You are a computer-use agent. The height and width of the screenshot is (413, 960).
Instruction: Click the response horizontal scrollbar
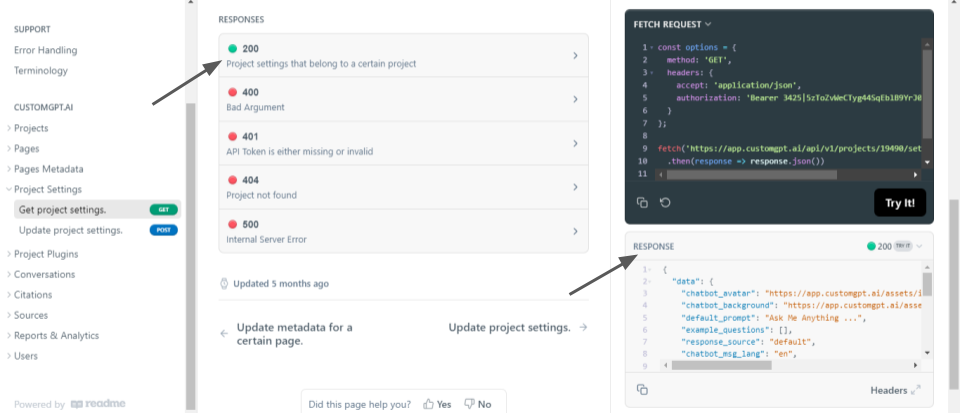pyautogui.click(x=721, y=365)
